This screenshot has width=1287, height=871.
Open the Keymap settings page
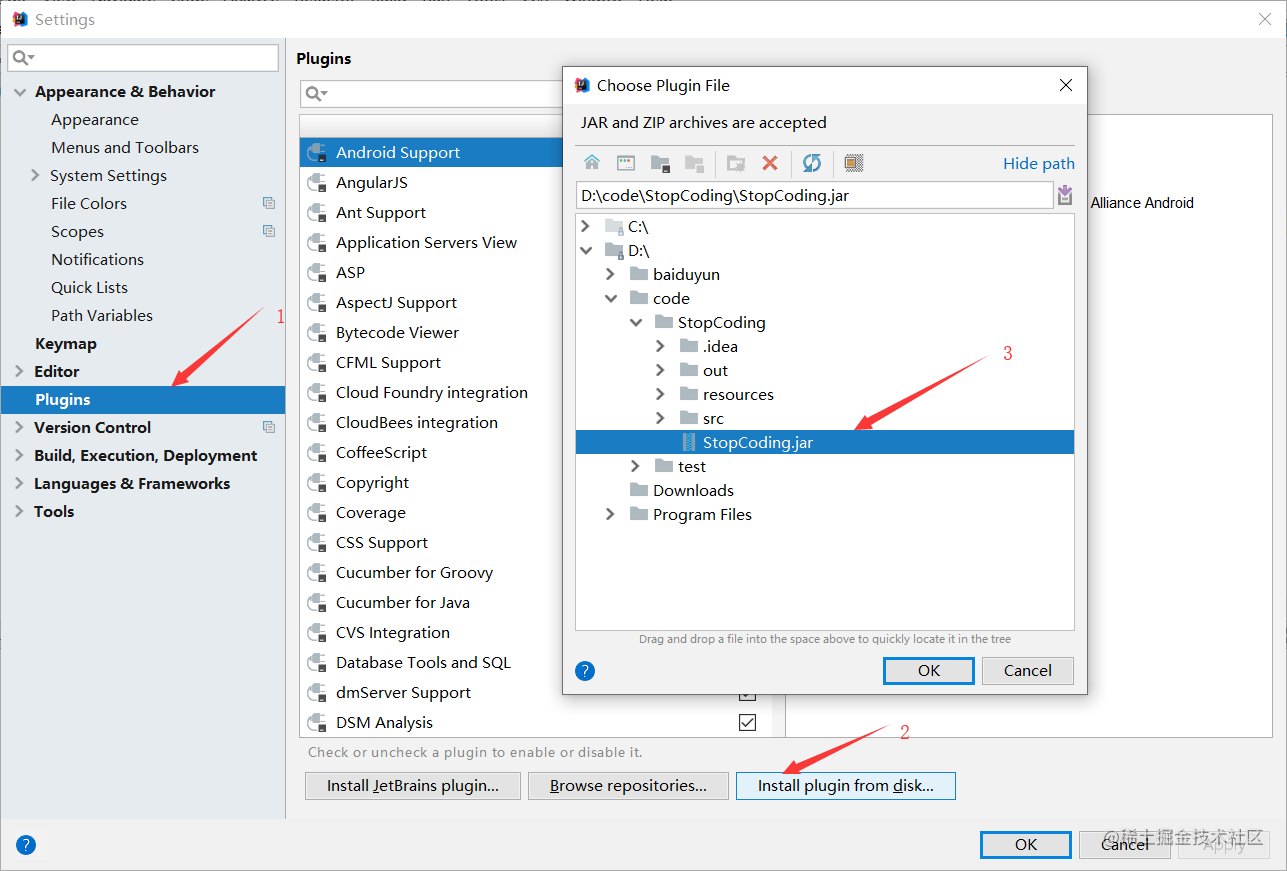66,343
